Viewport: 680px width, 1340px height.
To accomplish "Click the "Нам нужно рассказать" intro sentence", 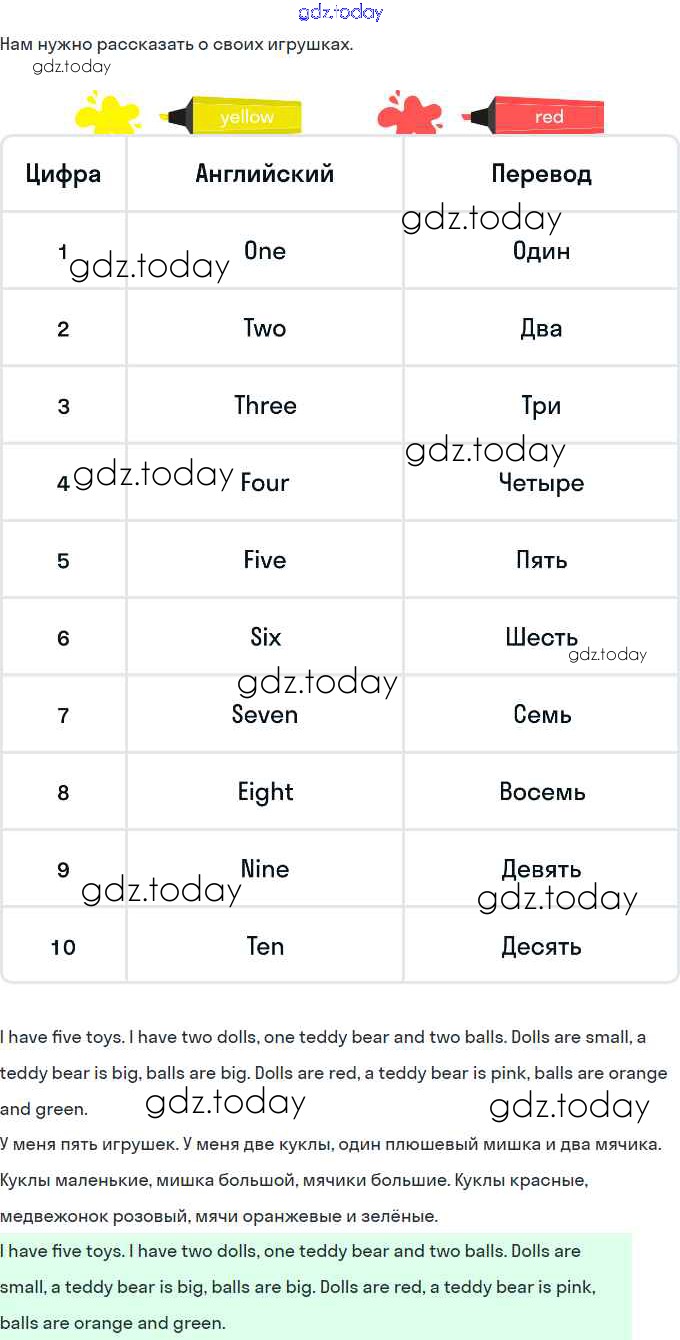I will point(177,44).
